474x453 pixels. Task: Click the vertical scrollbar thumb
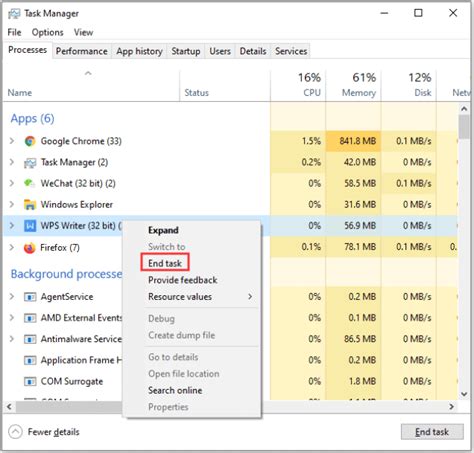pos(464,127)
